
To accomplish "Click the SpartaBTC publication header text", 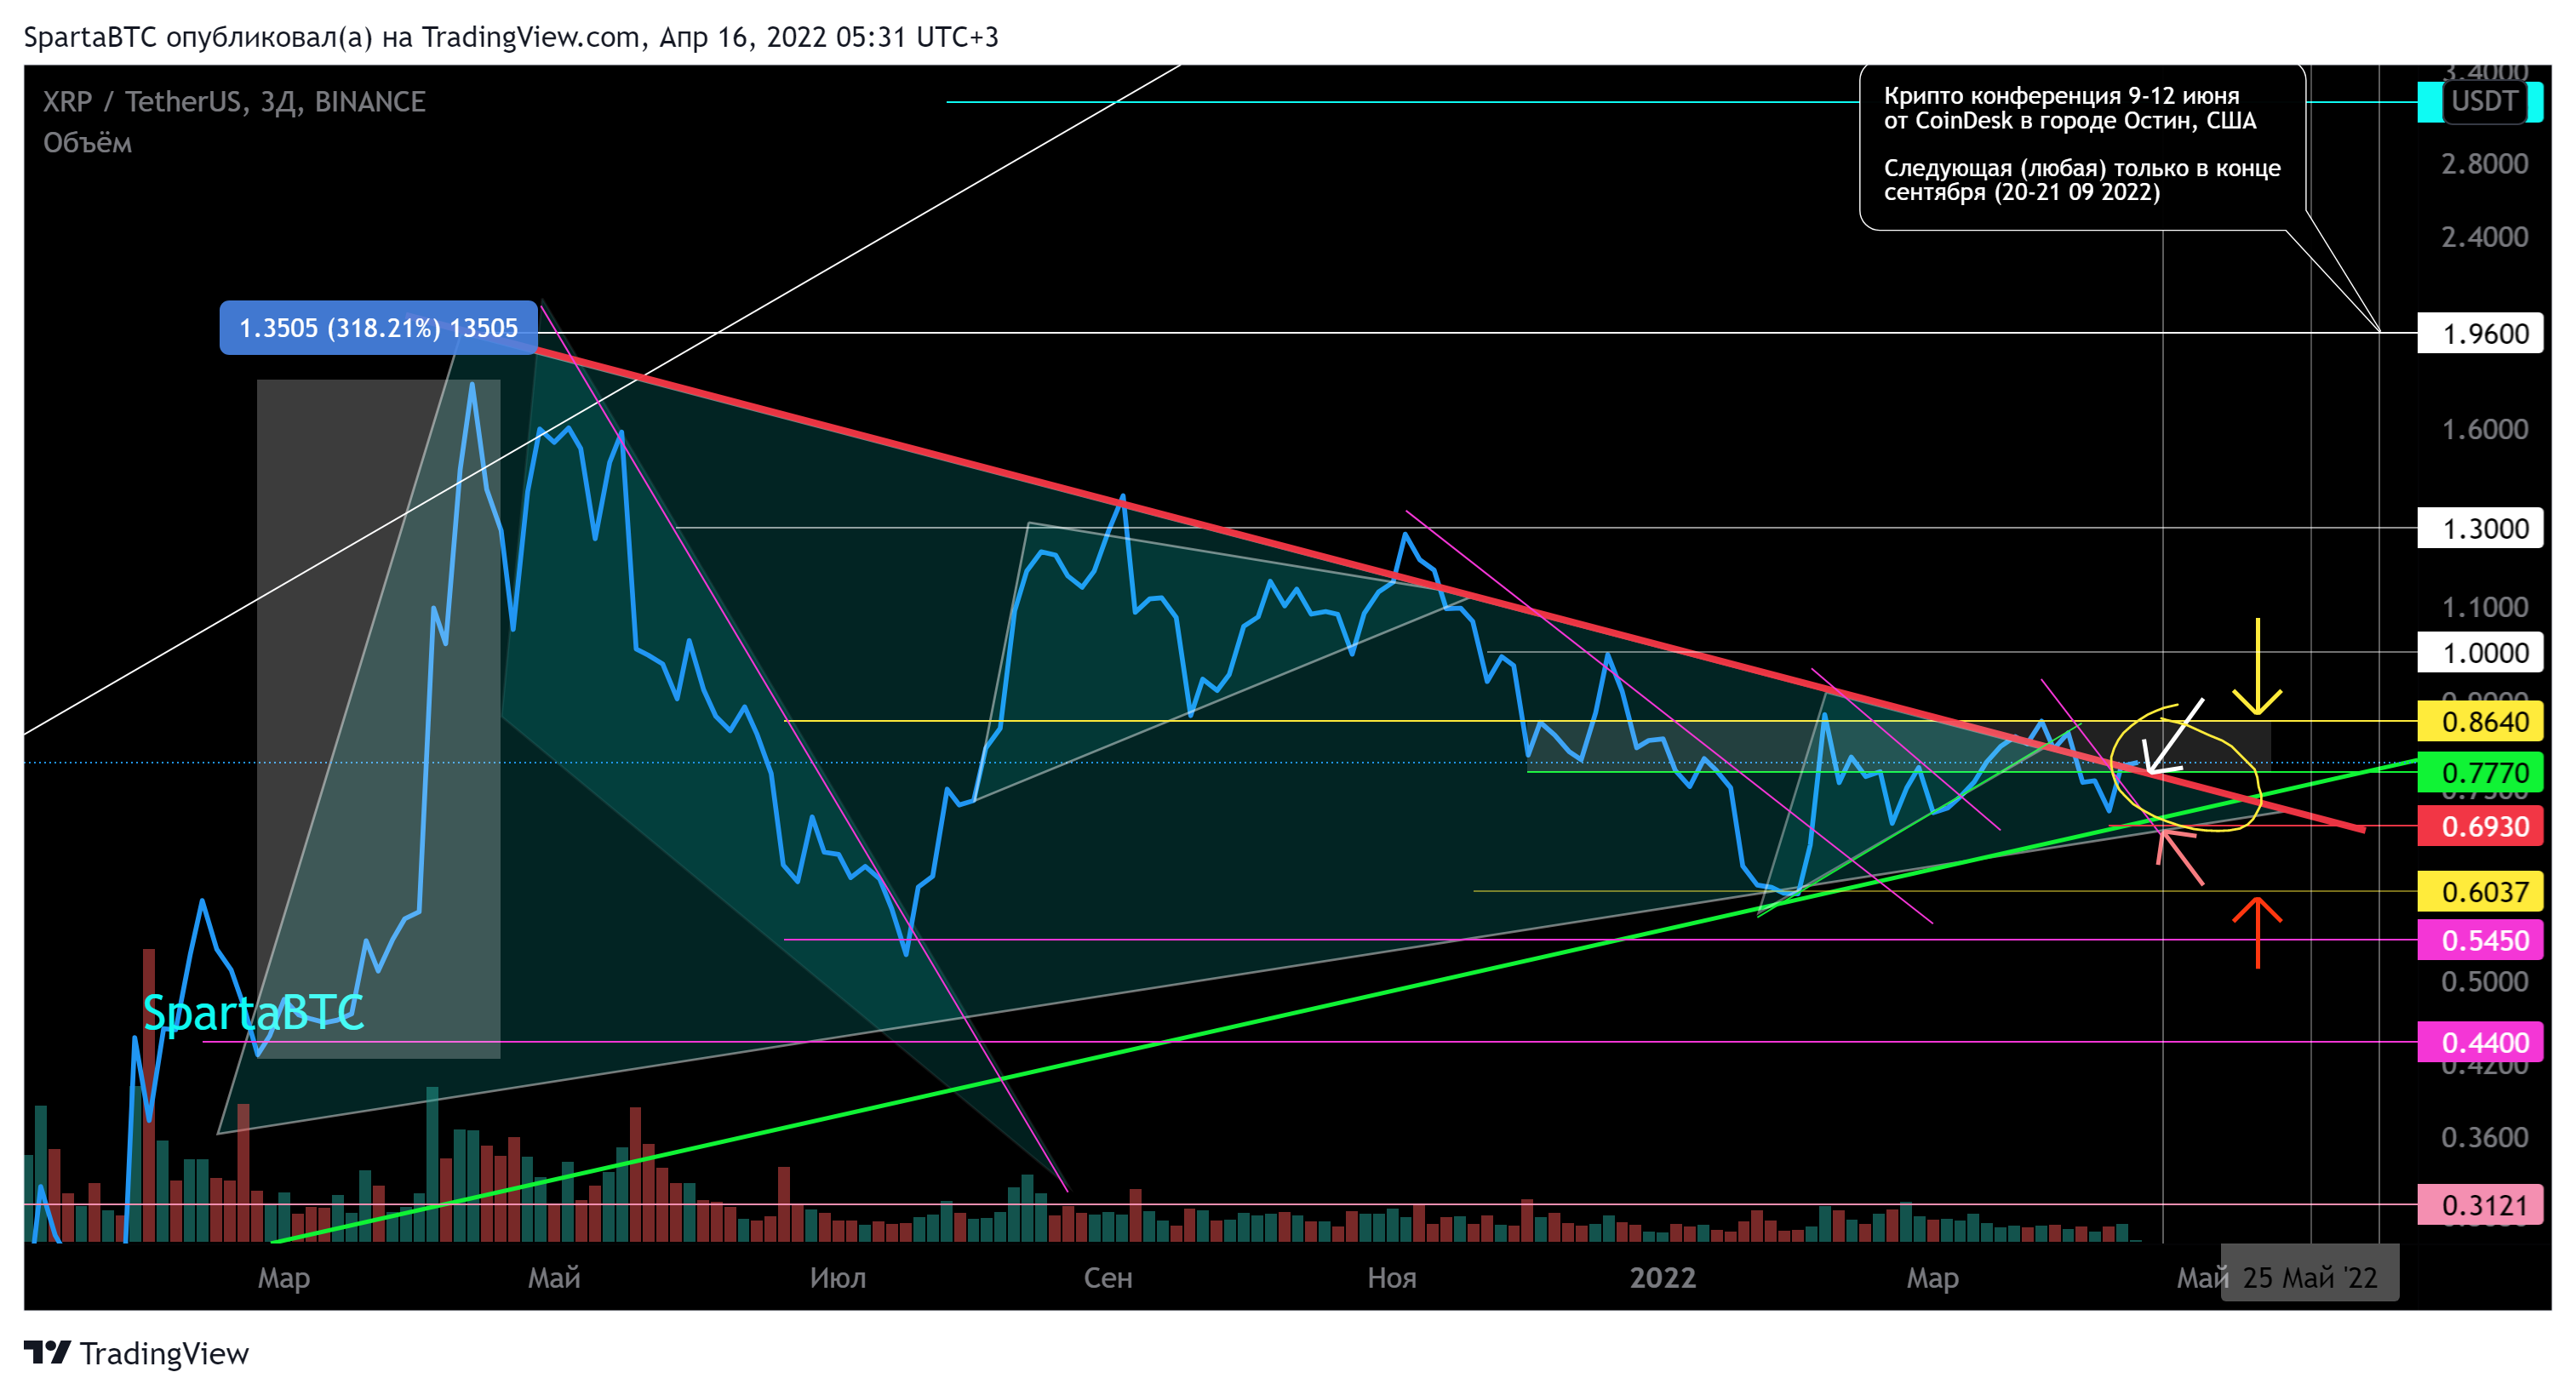I will point(511,37).
